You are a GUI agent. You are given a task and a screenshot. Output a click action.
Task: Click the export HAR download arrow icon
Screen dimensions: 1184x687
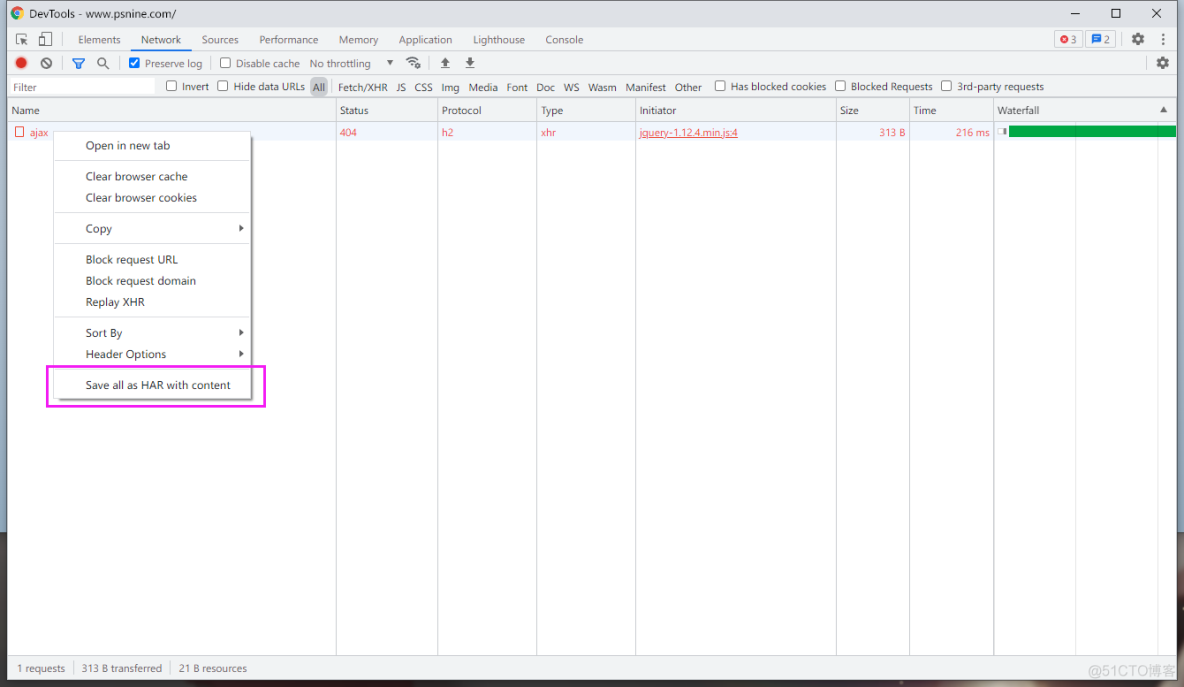tap(470, 63)
